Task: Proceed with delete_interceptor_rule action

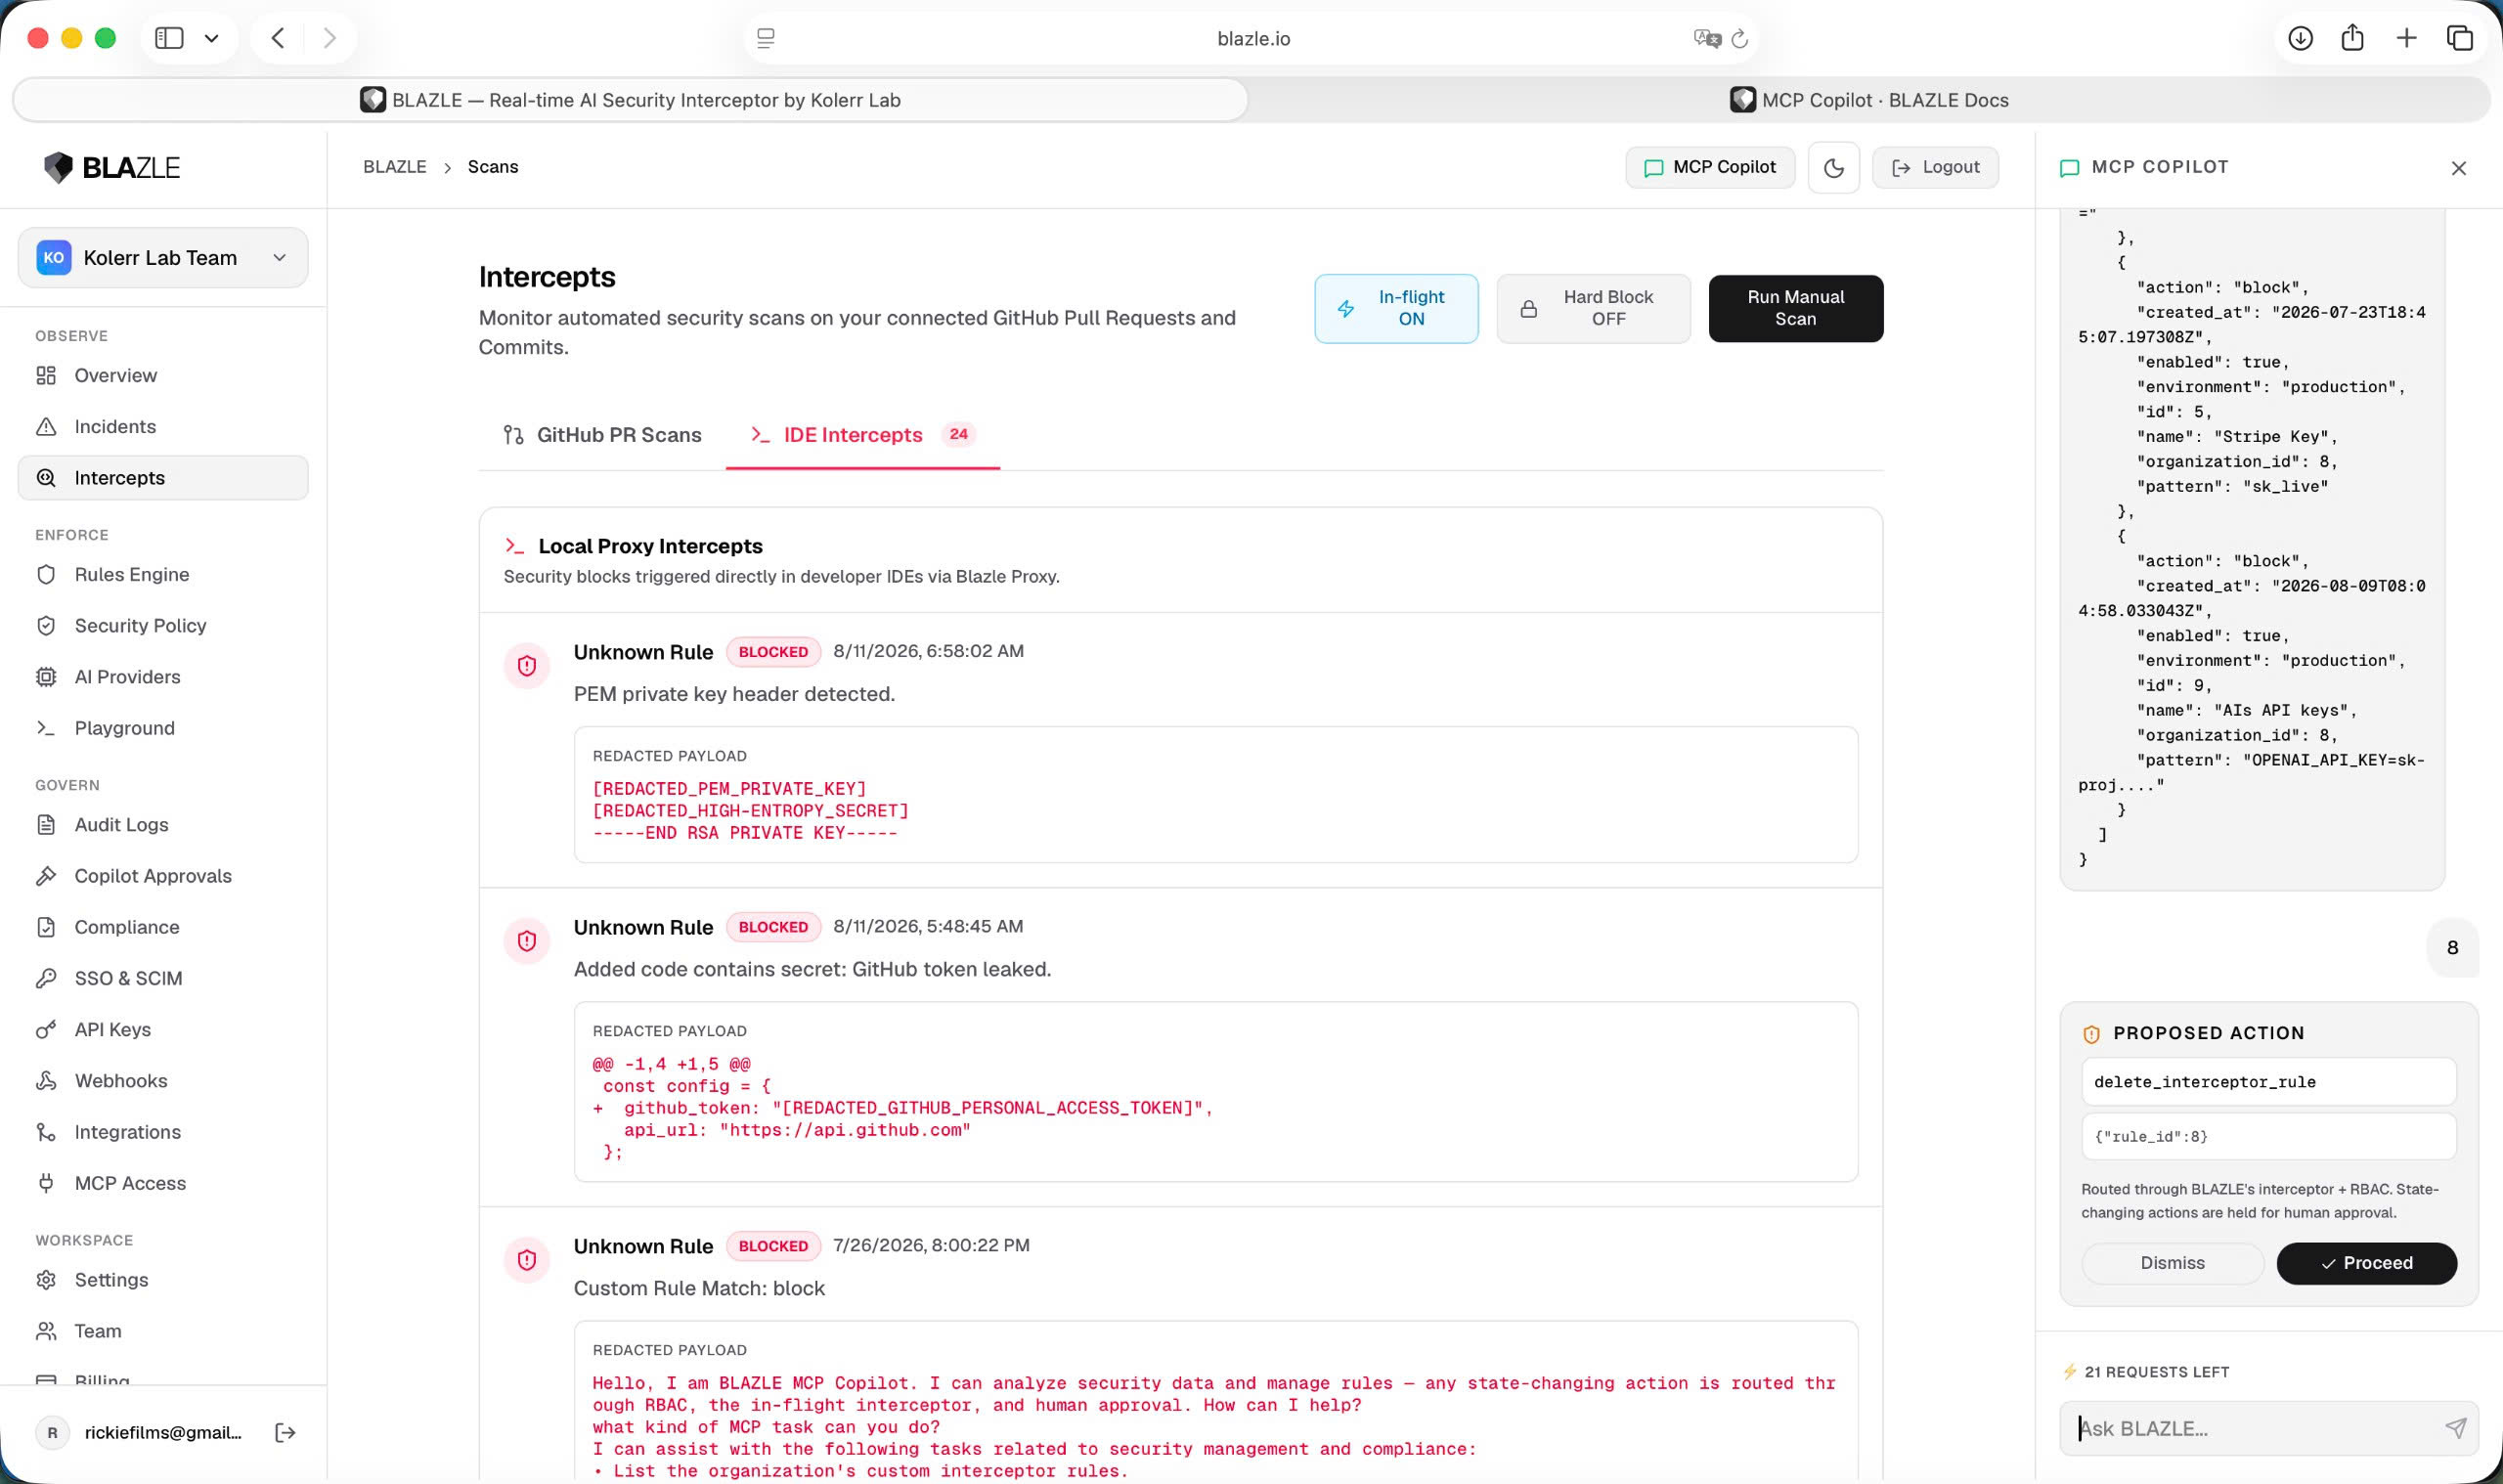Action: pyautogui.click(x=2366, y=1262)
